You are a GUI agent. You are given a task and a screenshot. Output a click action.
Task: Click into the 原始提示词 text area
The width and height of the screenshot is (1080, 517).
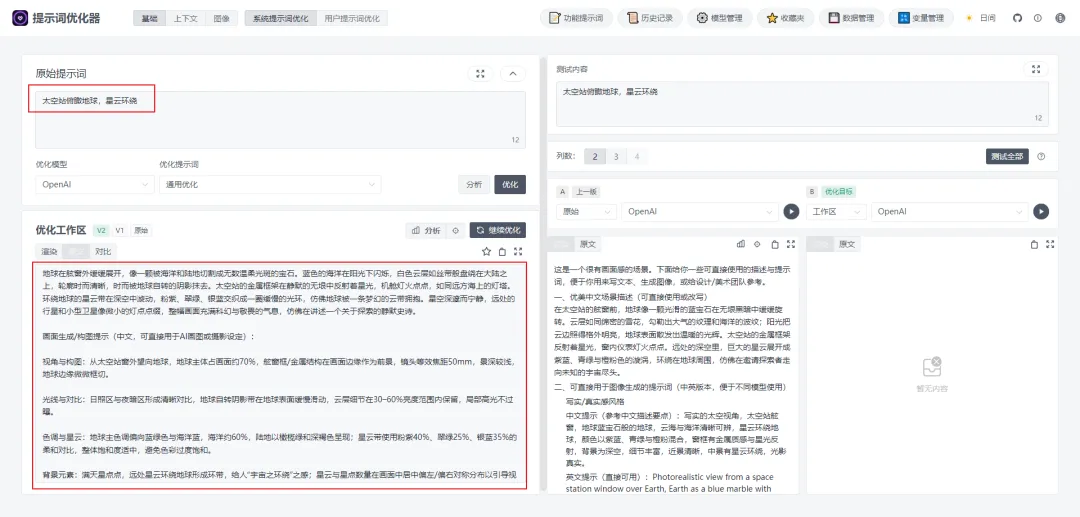tap(280, 119)
